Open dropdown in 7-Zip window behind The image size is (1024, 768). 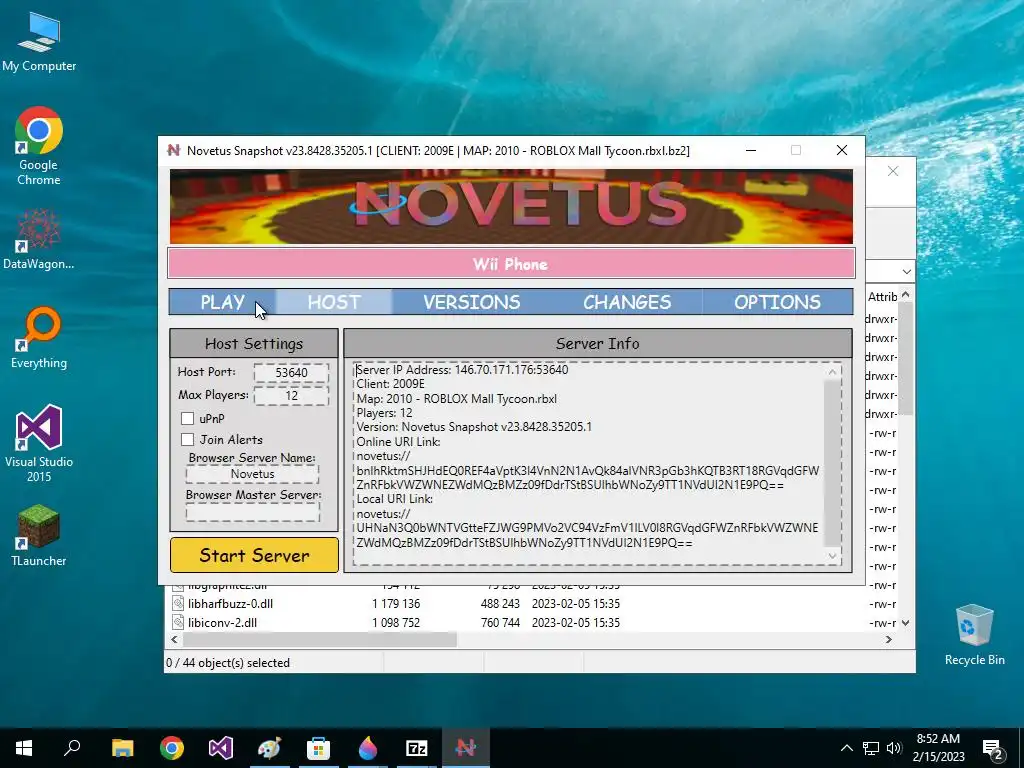click(906, 272)
